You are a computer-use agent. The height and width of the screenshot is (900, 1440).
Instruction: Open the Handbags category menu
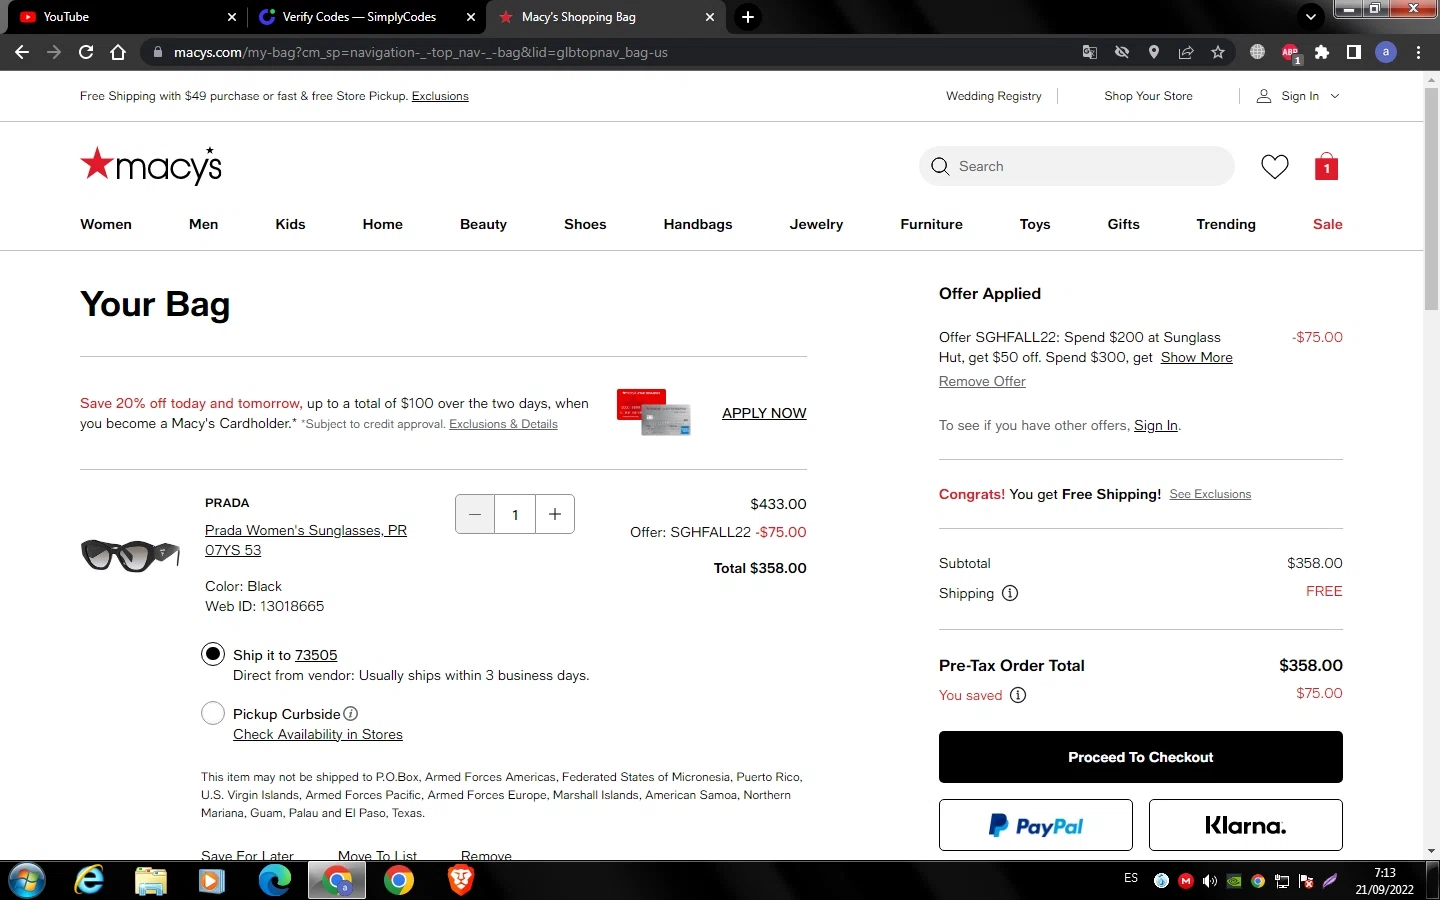(698, 224)
